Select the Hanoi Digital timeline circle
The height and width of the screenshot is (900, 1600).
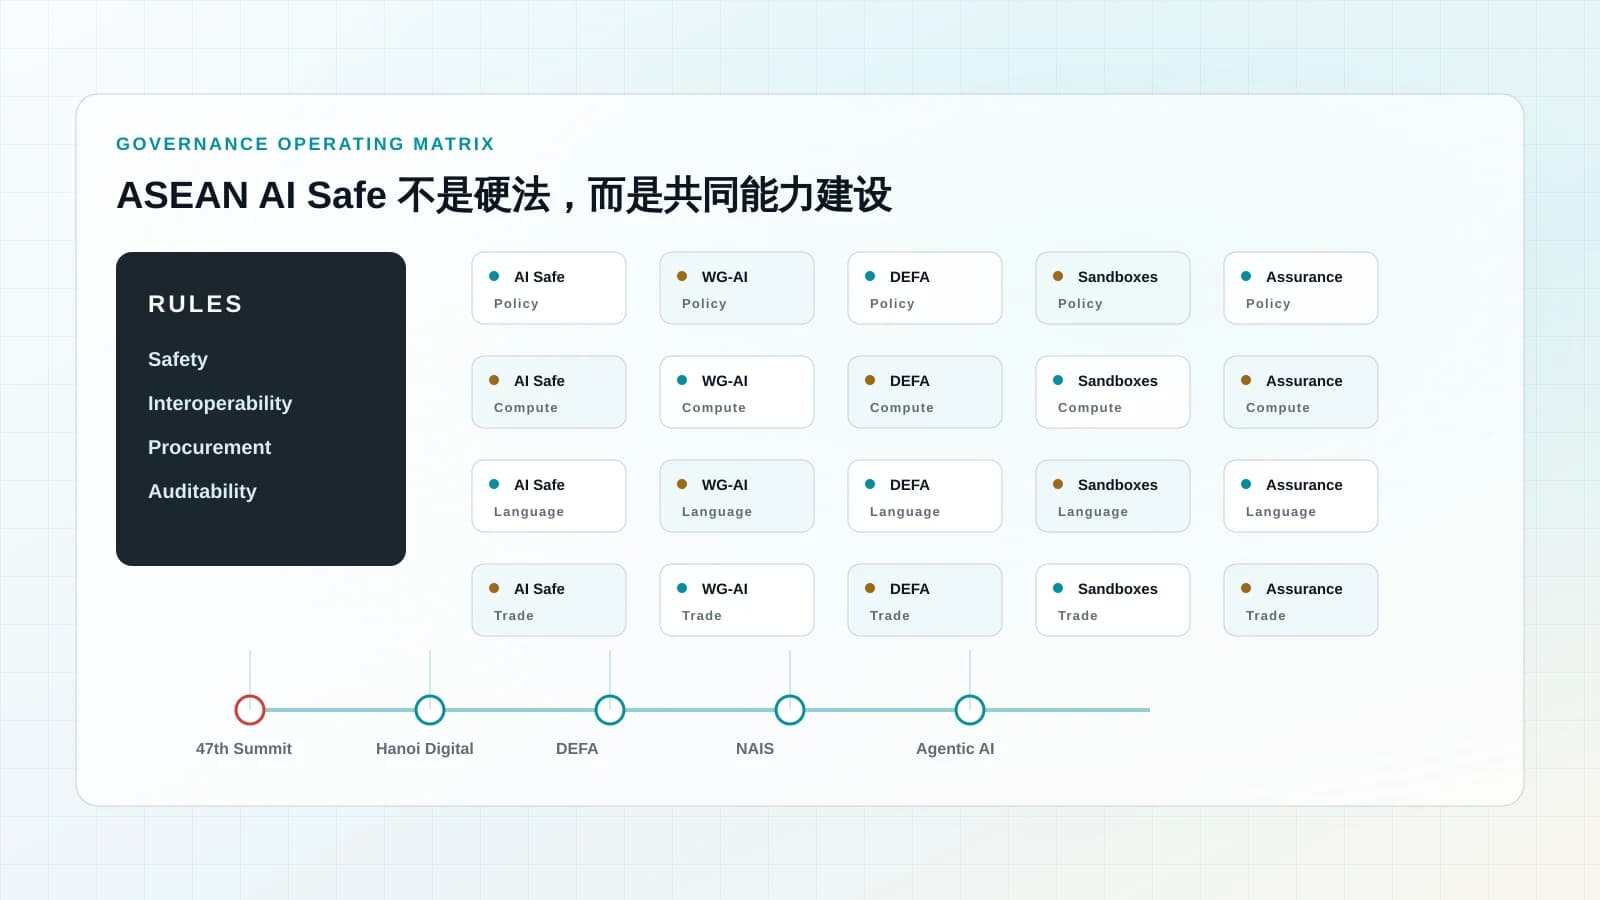click(x=430, y=710)
